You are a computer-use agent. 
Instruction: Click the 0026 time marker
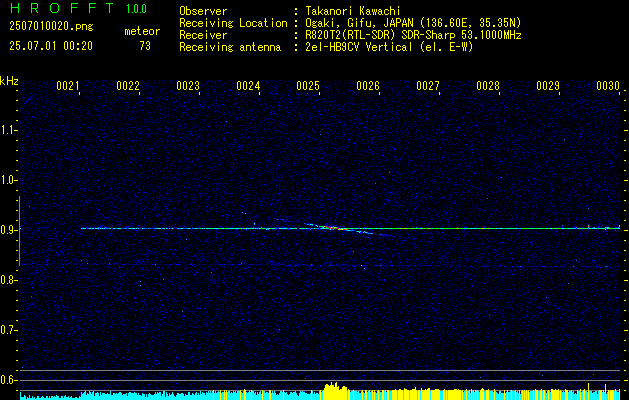click(x=368, y=86)
